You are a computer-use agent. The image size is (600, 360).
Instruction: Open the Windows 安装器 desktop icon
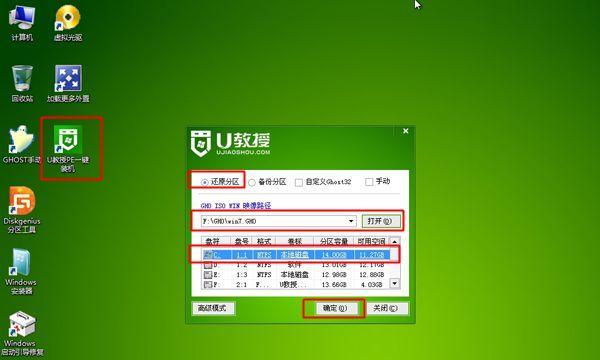coord(21,272)
